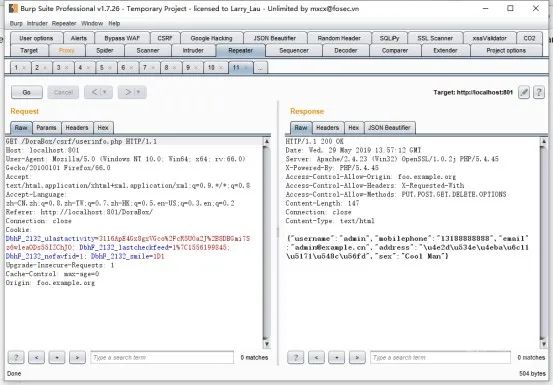The height and width of the screenshot is (386, 553).
Task: Switch to the Alerts tab
Action: pos(78,38)
